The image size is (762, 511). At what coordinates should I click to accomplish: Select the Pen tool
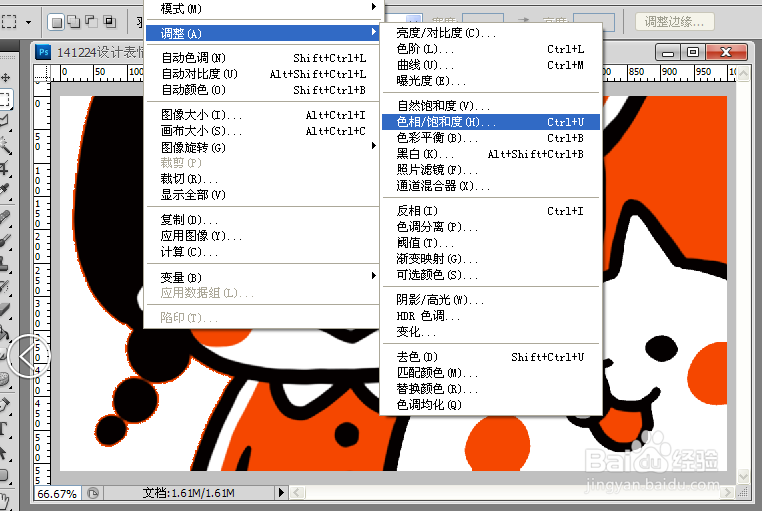click(x=5, y=405)
